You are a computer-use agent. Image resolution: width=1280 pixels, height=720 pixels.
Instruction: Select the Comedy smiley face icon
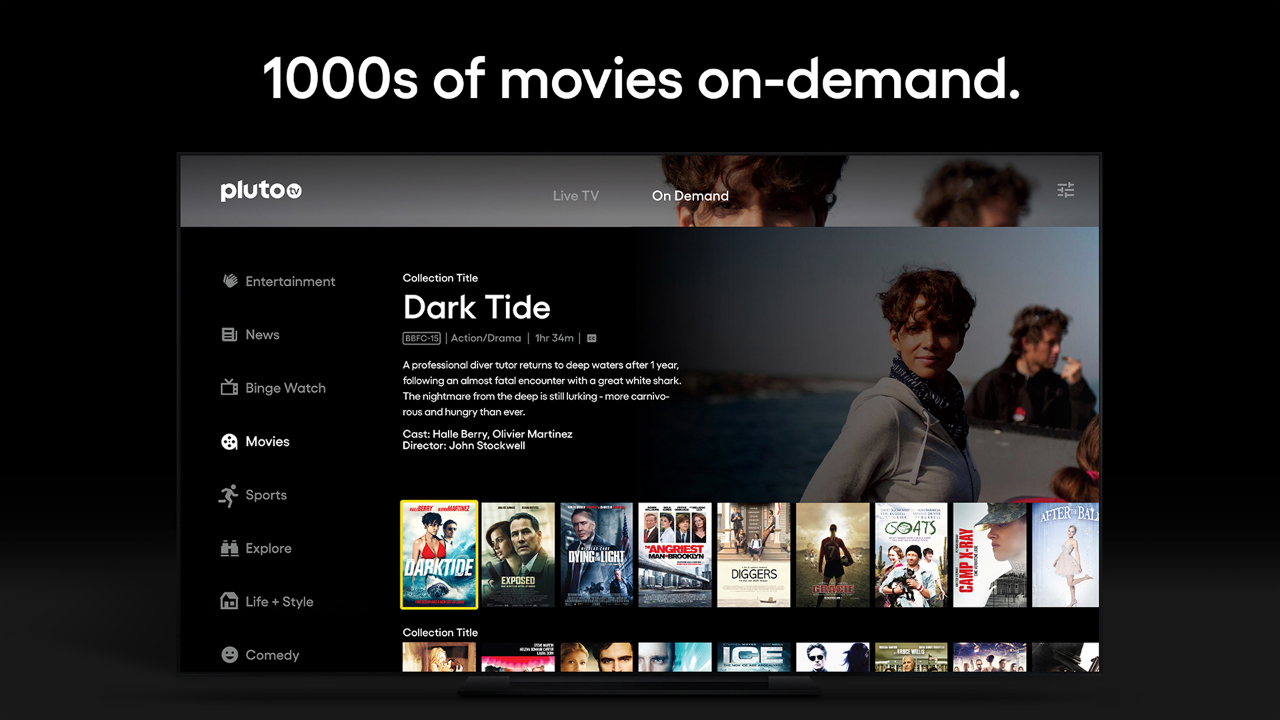point(229,655)
